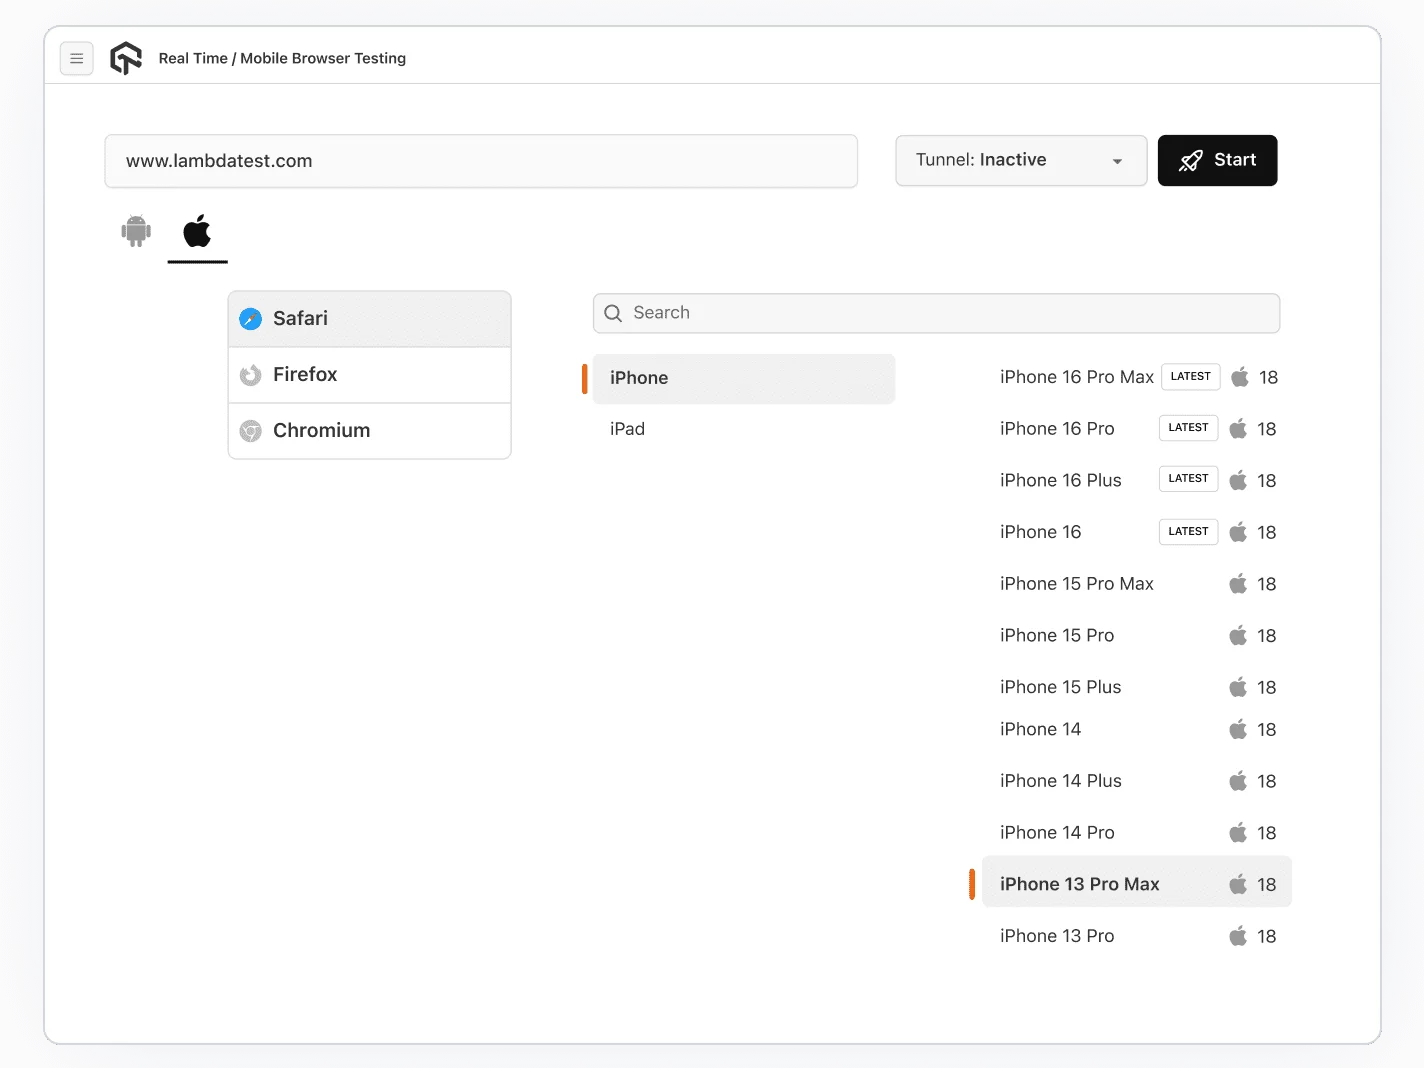Viewport: 1424px width, 1068px height.
Task: Select iOS version 18 for iPhone 13 Pro
Action: (x=1267, y=937)
